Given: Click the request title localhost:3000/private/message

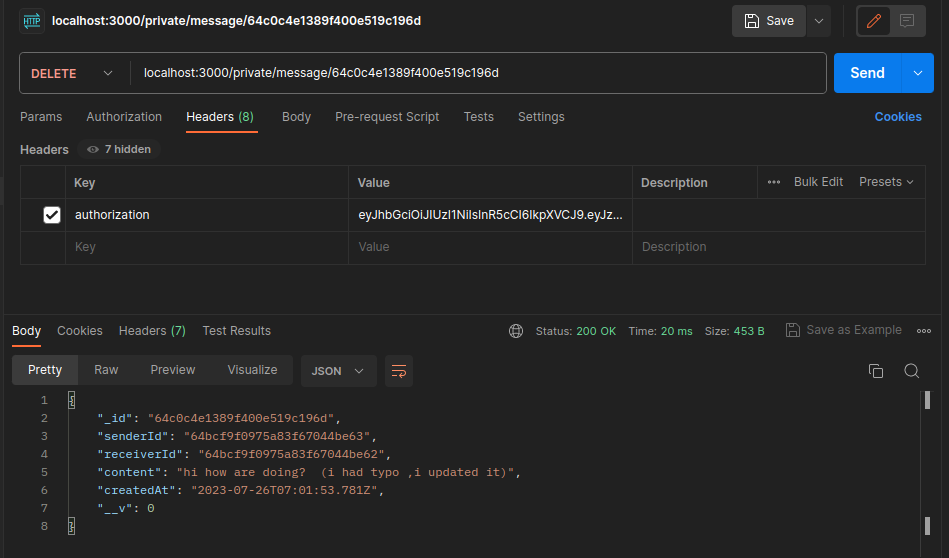Looking at the screenshot, I should click(236, 21).
